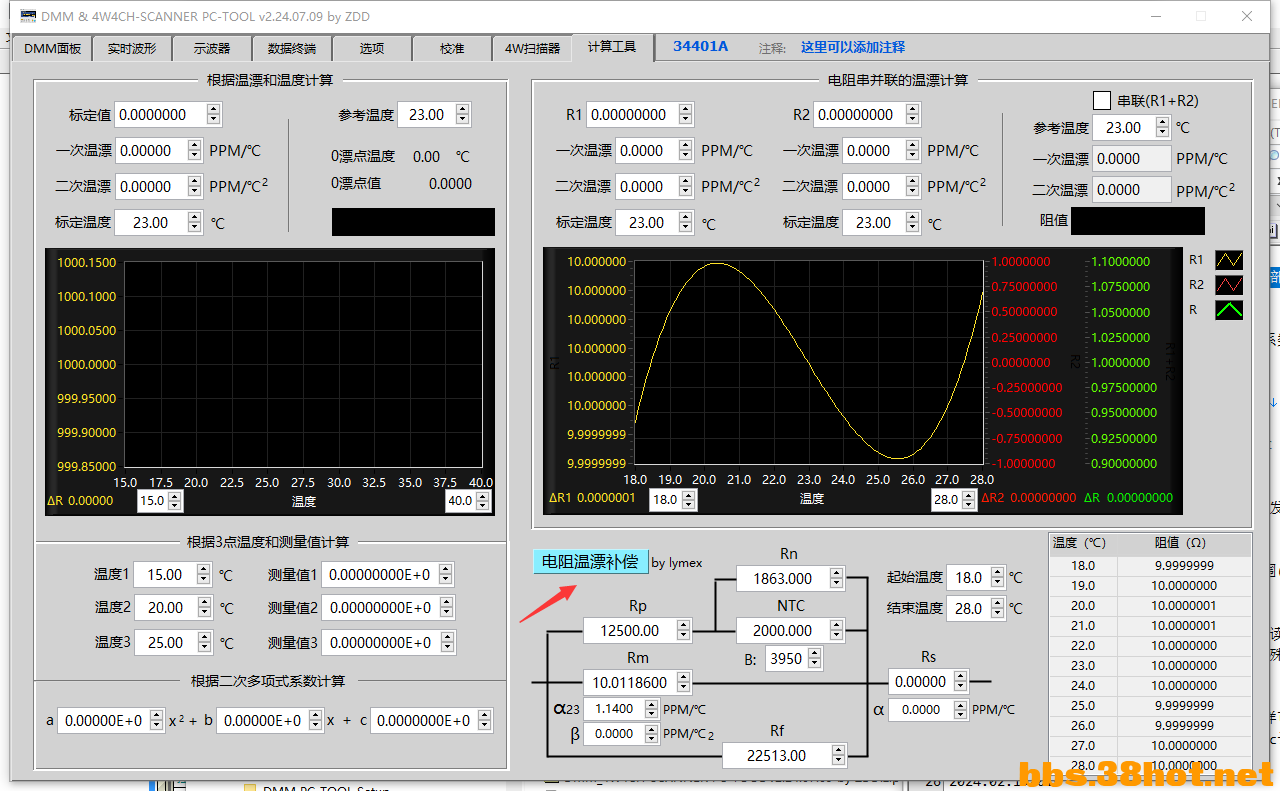Switch to the 4W扫描器 tab
1280x791 pixels.
(532, 48)
